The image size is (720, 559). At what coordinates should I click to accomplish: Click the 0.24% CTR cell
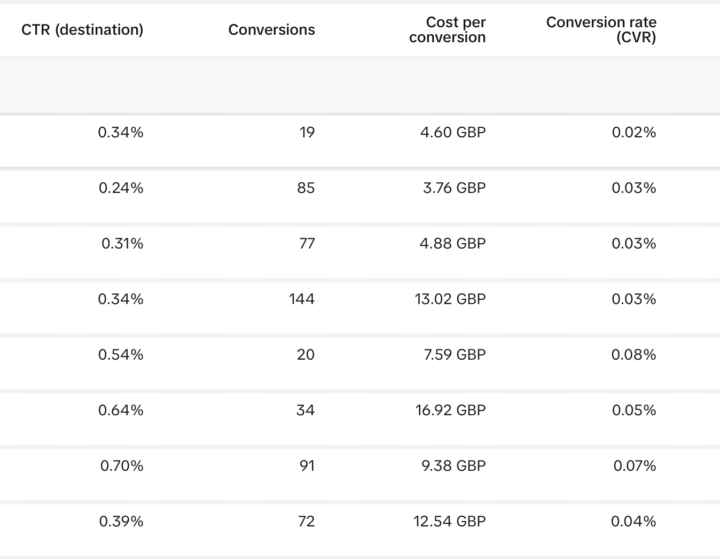120,188
